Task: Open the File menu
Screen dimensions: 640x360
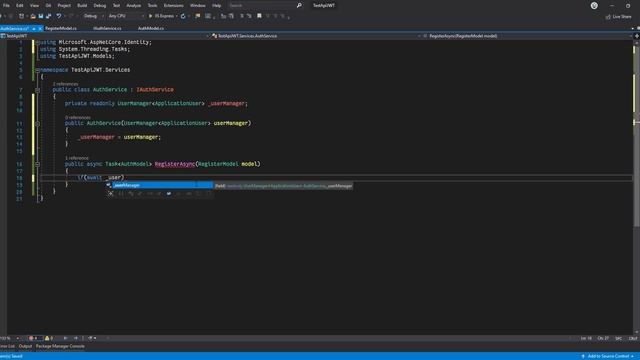Action: [x=6, y=6]
